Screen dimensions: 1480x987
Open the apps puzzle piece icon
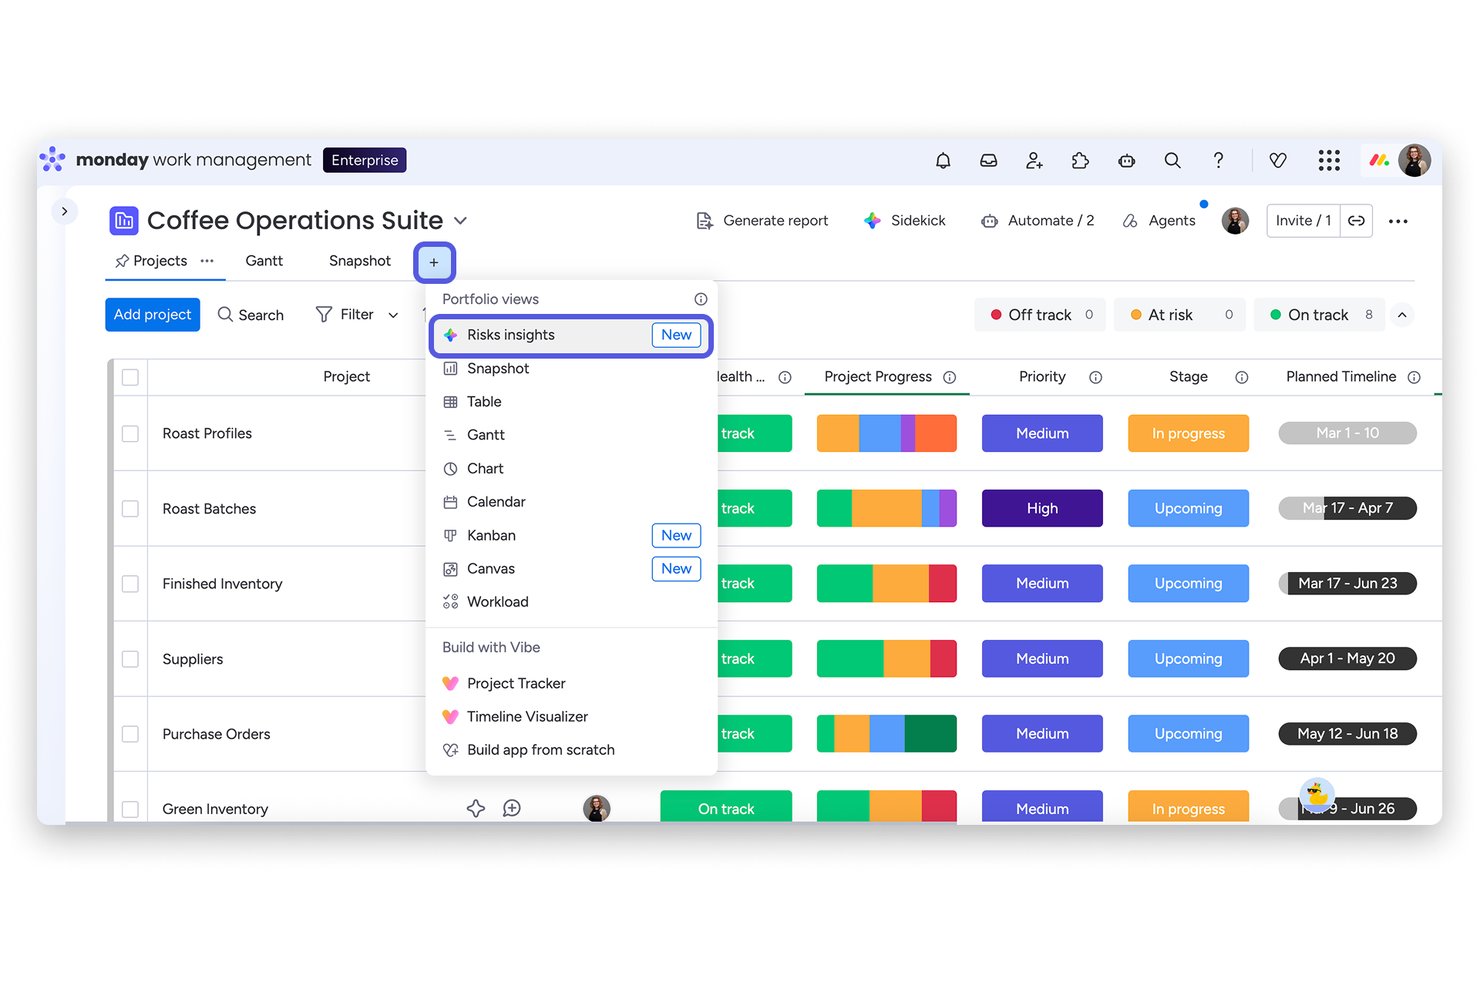[1080, 160]
